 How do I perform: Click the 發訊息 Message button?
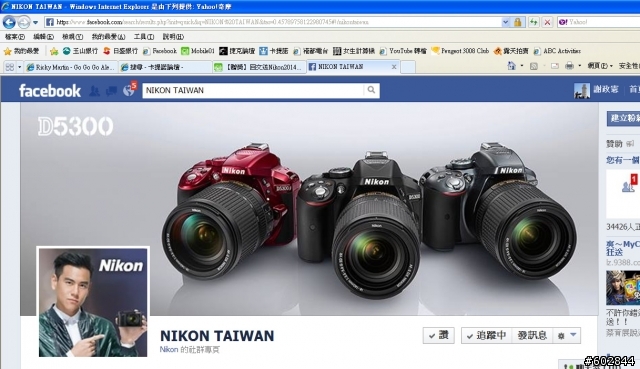click(532, 335)
